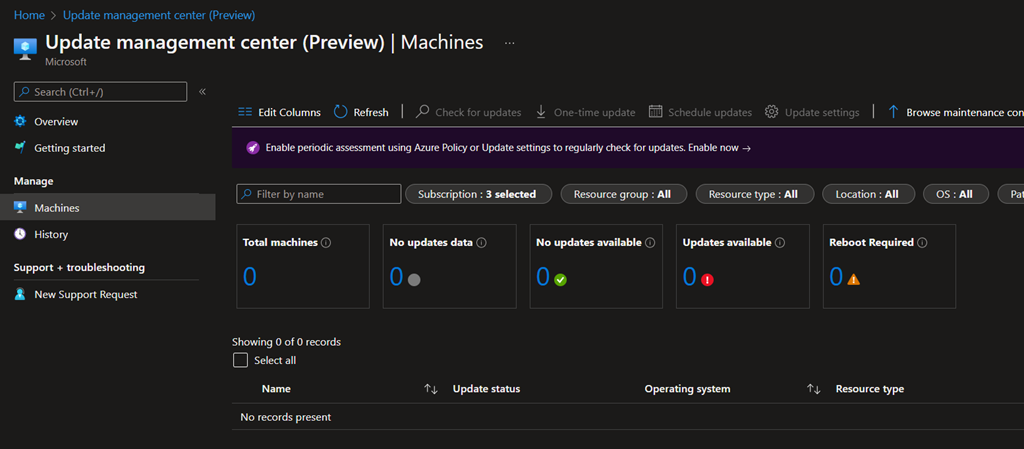The height and width of the screenshot is (449, 1024).
Task: Open the Location filter dropdown
Action: pyautogui.click(x=867, y=194)
